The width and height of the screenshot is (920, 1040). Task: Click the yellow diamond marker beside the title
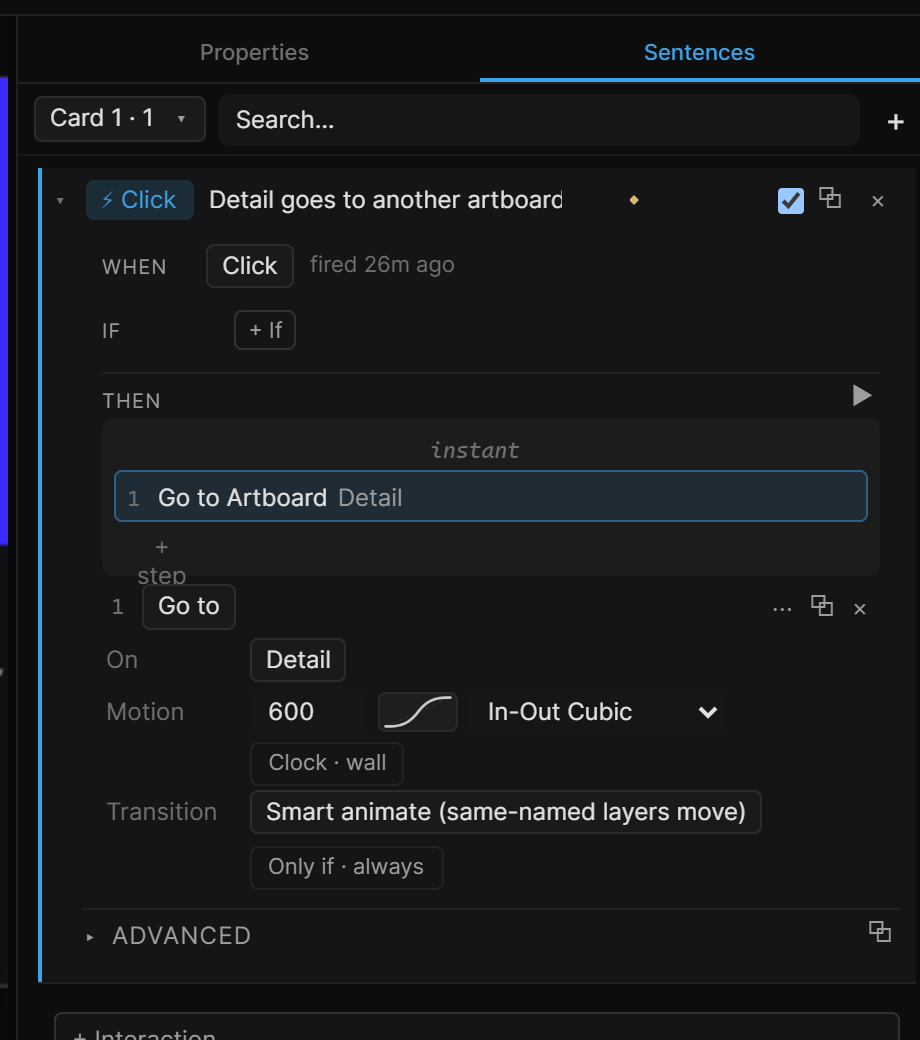point(634,200)
